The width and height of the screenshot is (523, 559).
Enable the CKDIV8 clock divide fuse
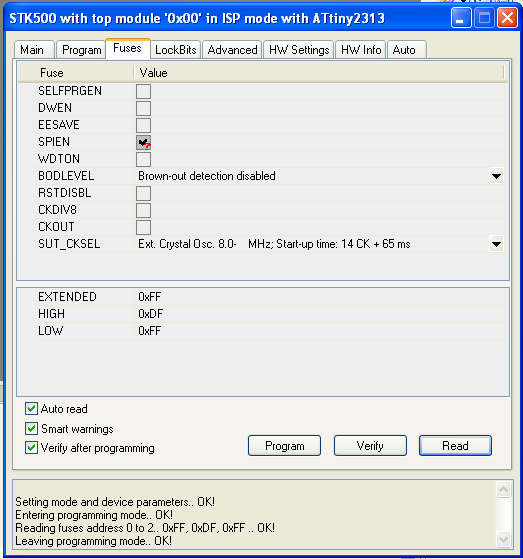[x=143, y=210]
